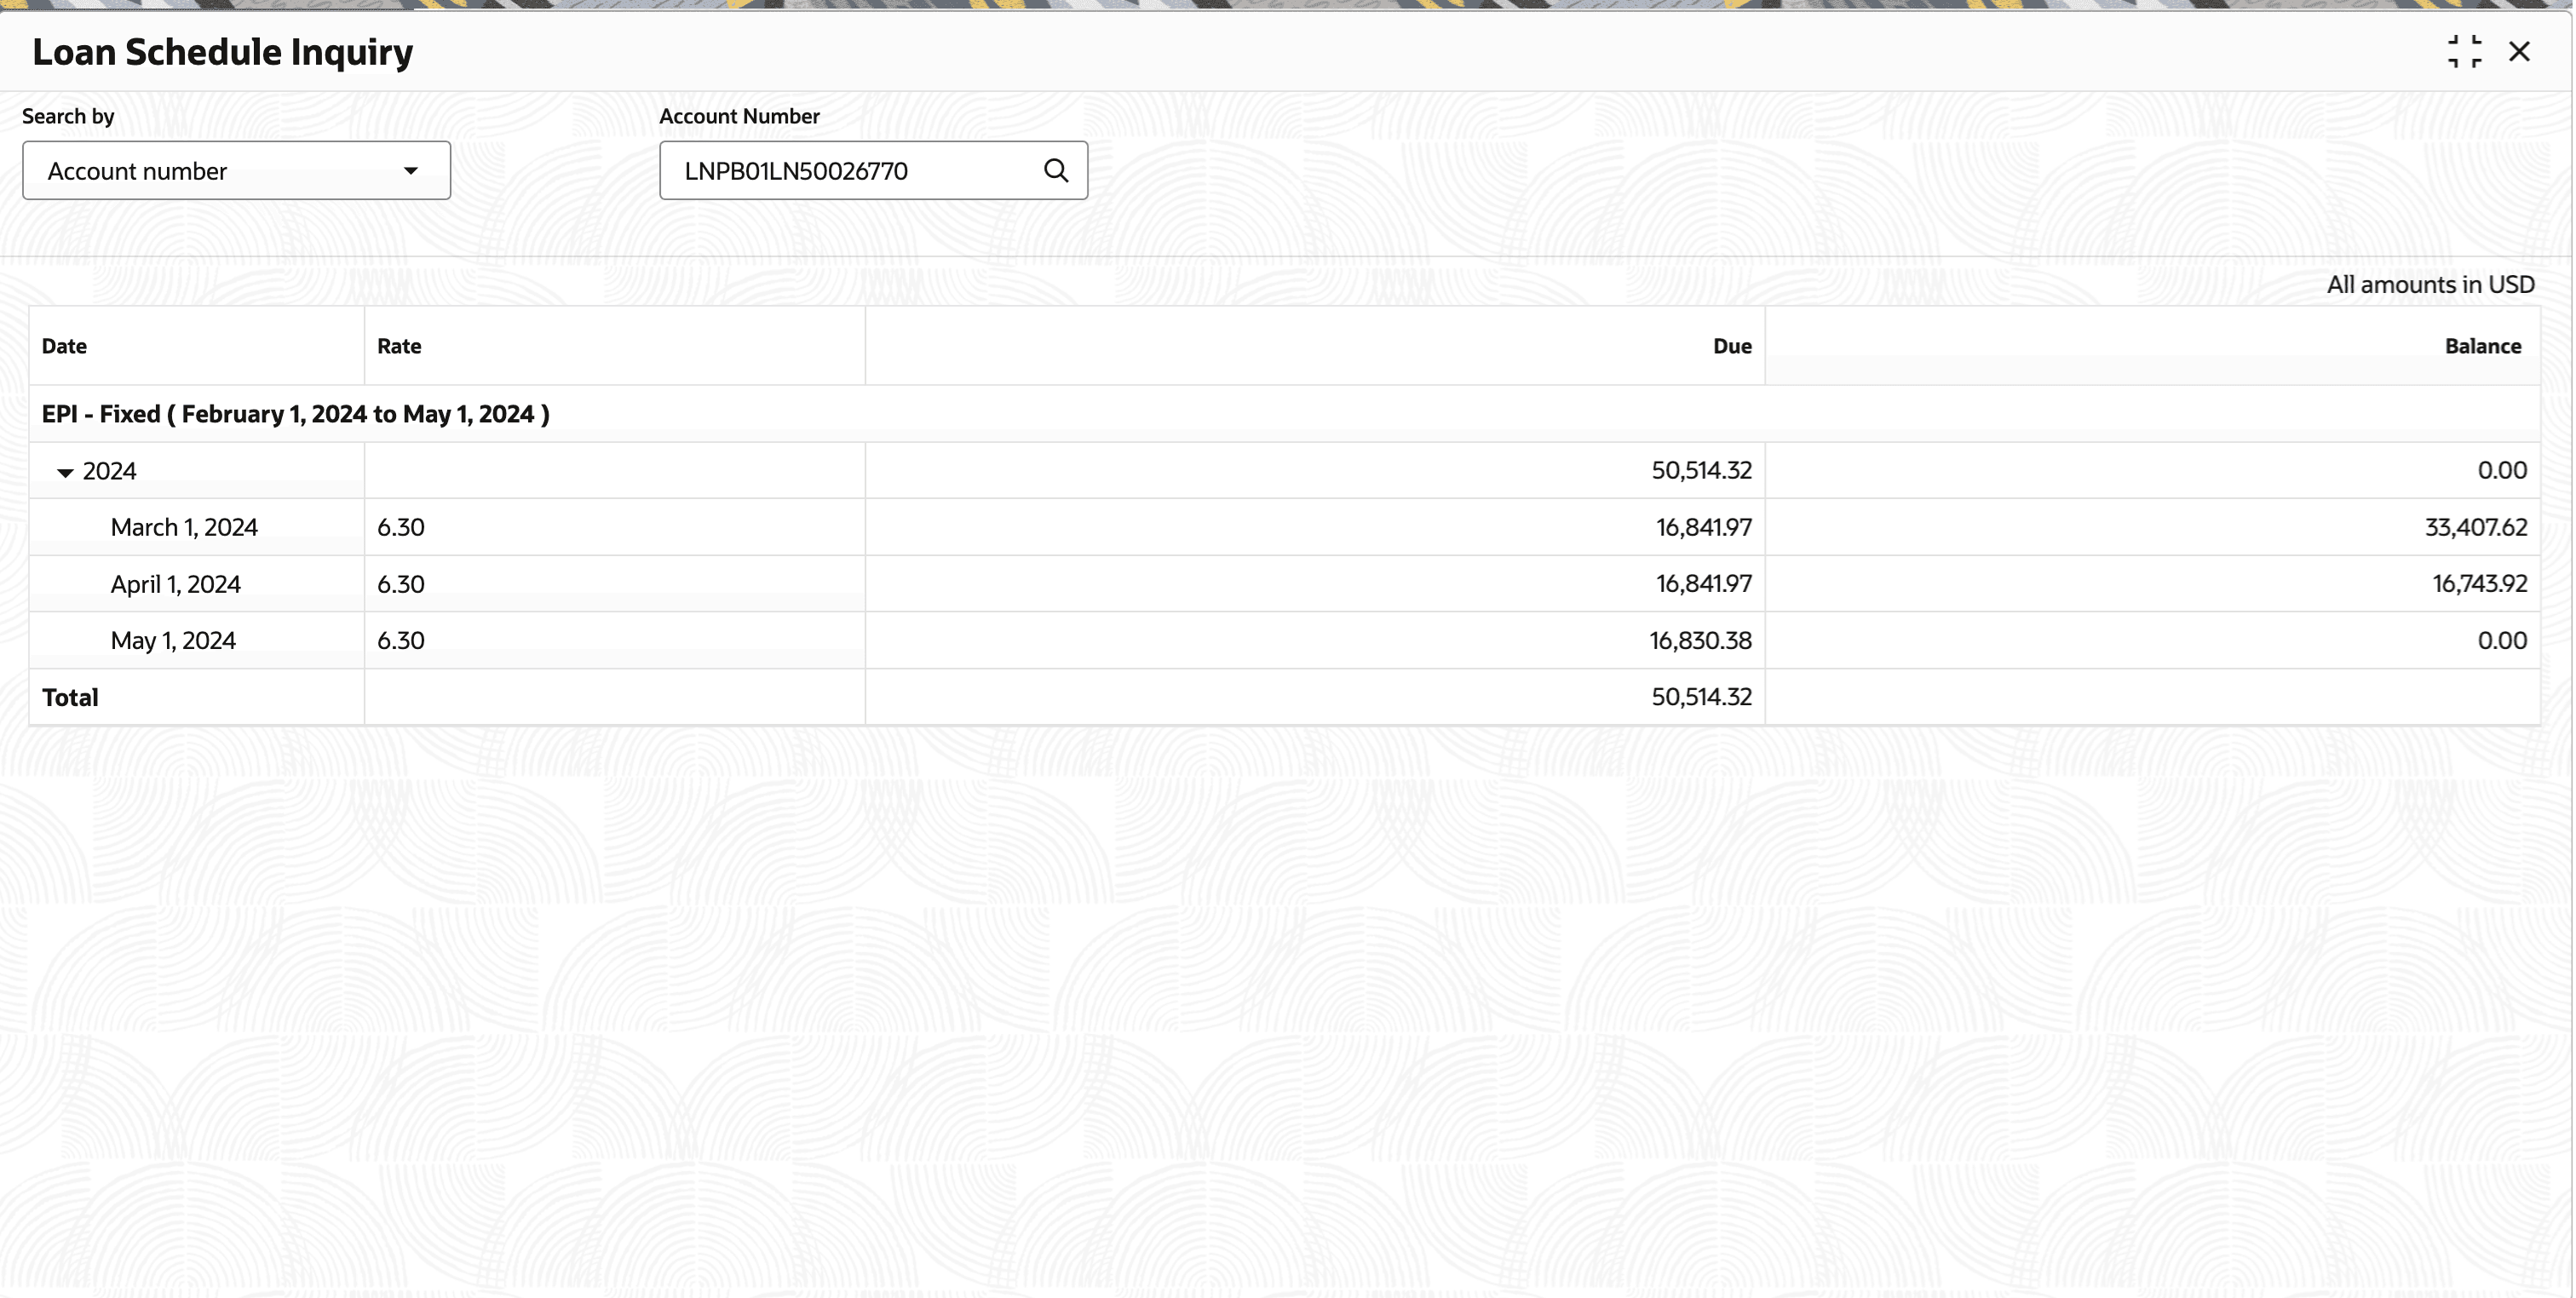The image size is (2576, 1298).
Task: Click the Total due amount 50,514.32
Action: point(1701,697)
